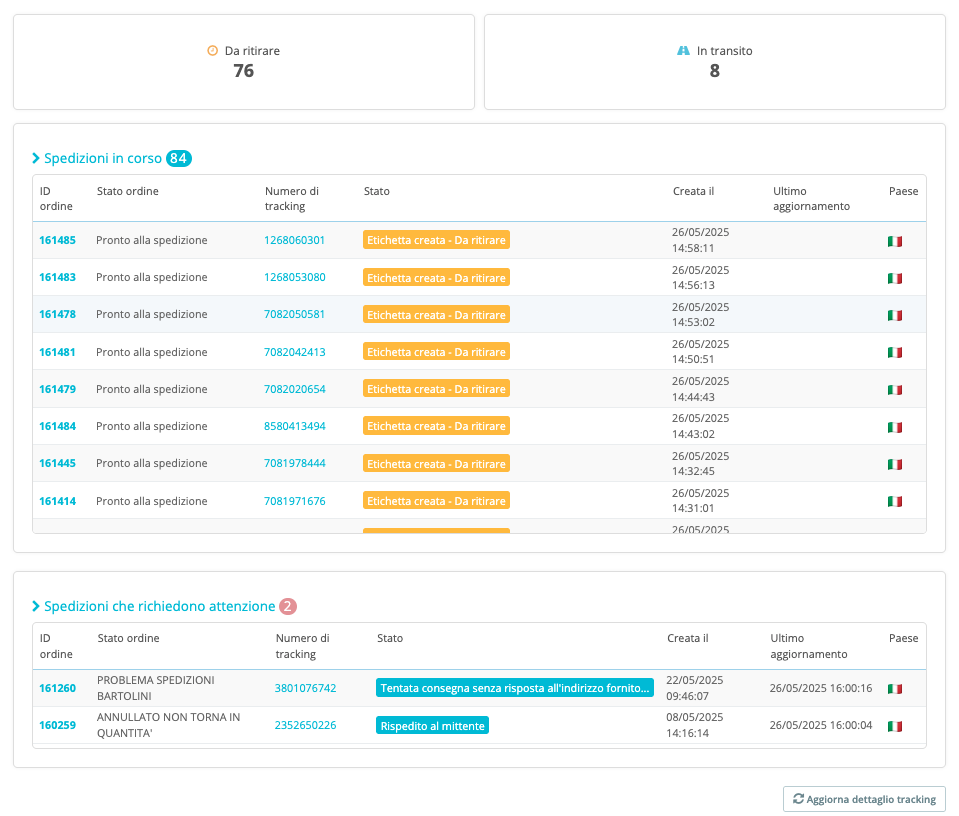Collapse Spedizioni che richiedono attenzione chevron

35,606
